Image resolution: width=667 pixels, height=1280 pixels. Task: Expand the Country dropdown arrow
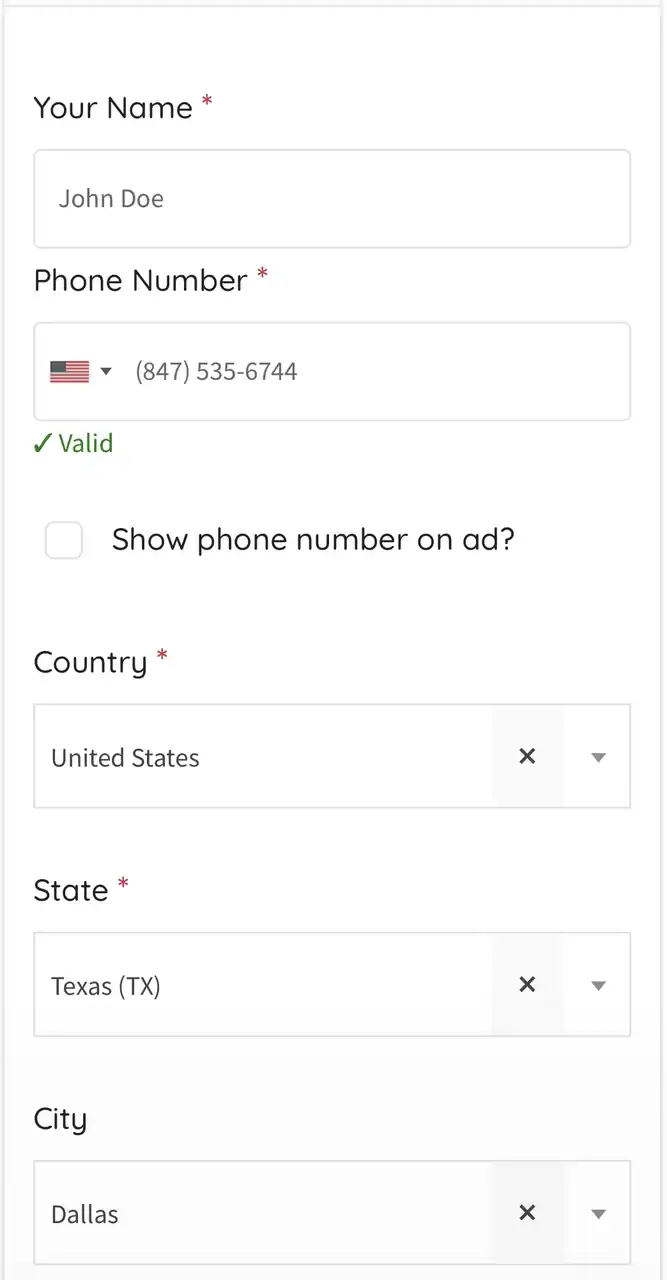click(598, 757)
